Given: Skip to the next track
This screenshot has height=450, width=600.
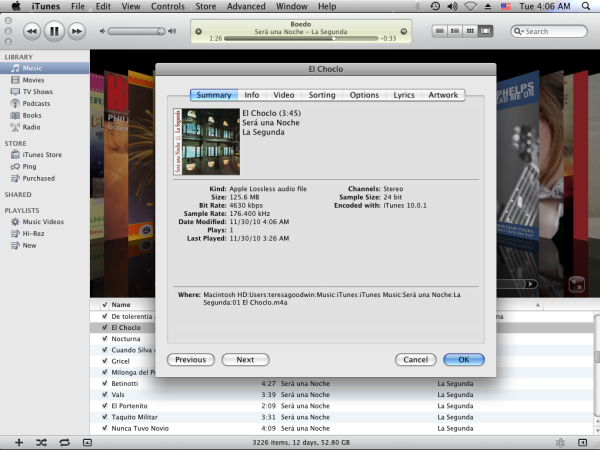Looking at the screenshot, I should pyautogui.click(x=77, y=31).
